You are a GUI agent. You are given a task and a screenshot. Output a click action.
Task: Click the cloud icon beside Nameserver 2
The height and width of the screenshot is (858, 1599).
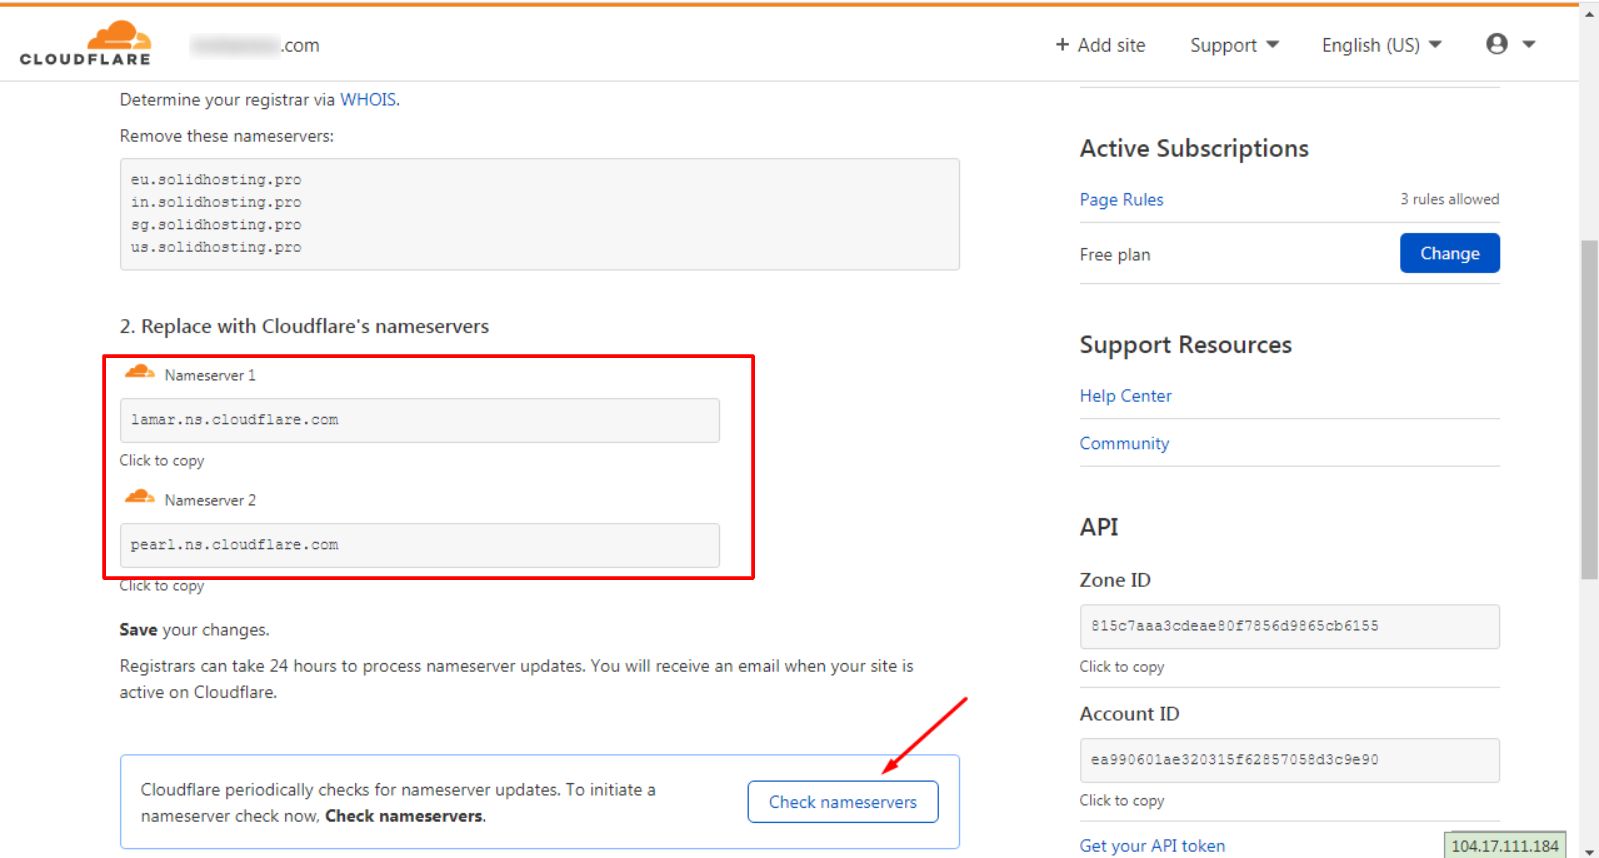[139, 498]
